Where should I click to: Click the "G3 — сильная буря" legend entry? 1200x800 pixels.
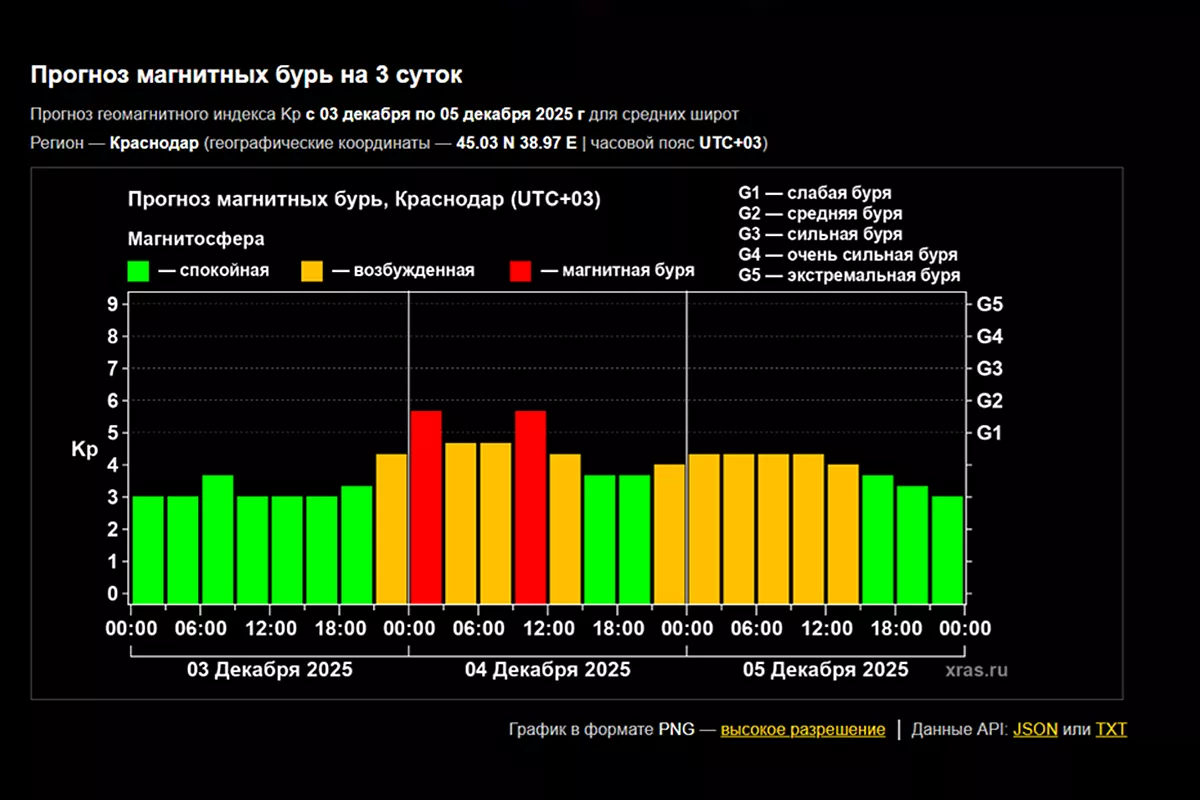click(x=820, y=234)
